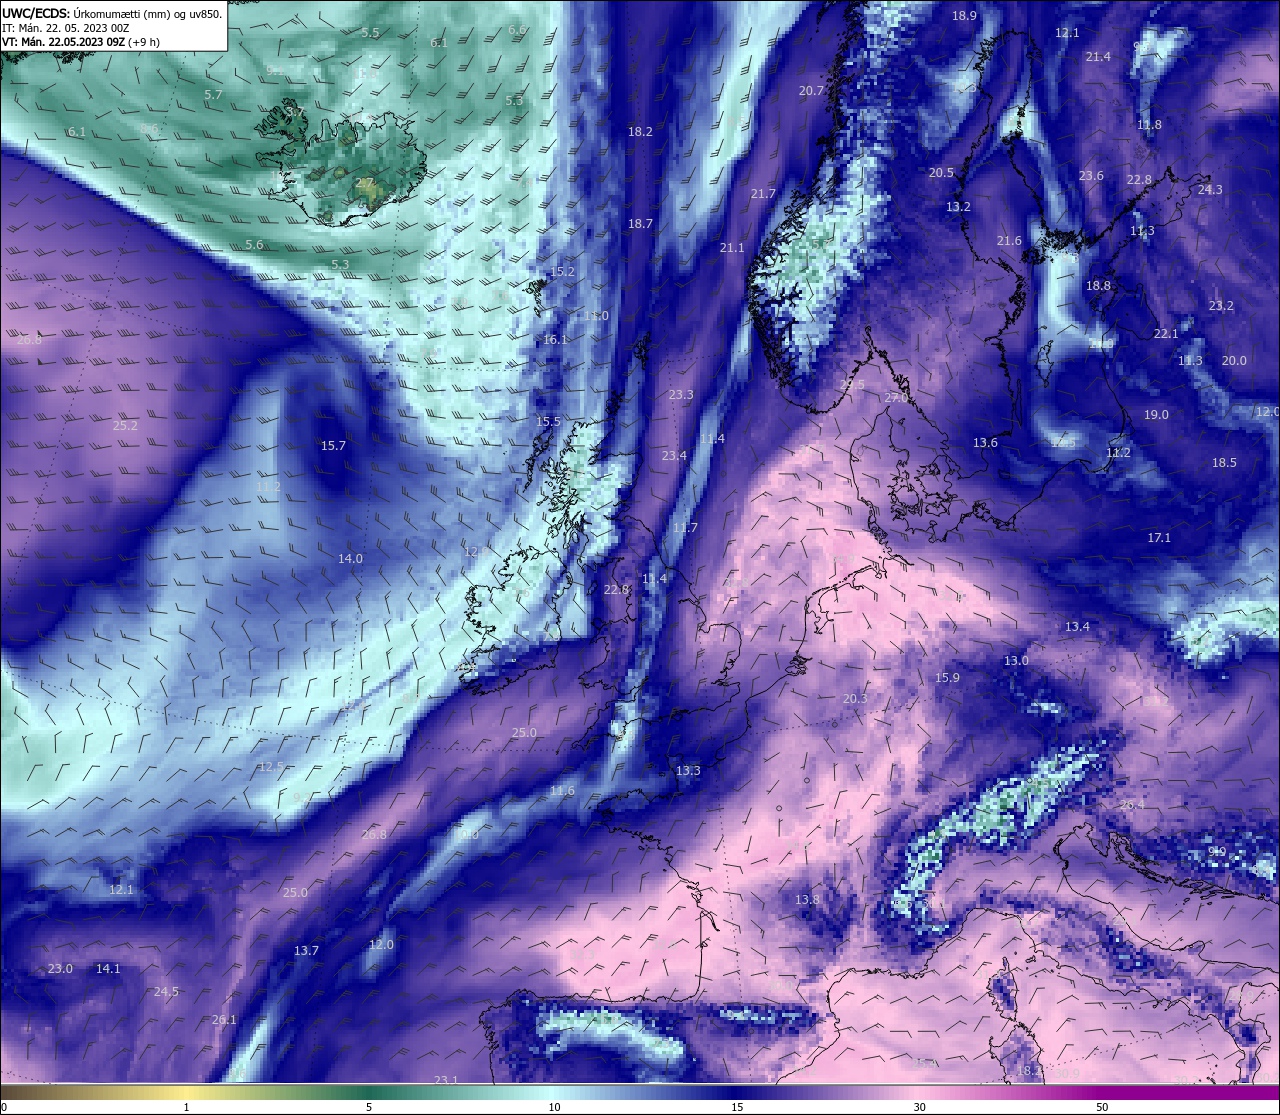The width and height of the screenshot is (1280, 1115).
Task: Select the 11.6 value label
Action: tap(562, 791)
